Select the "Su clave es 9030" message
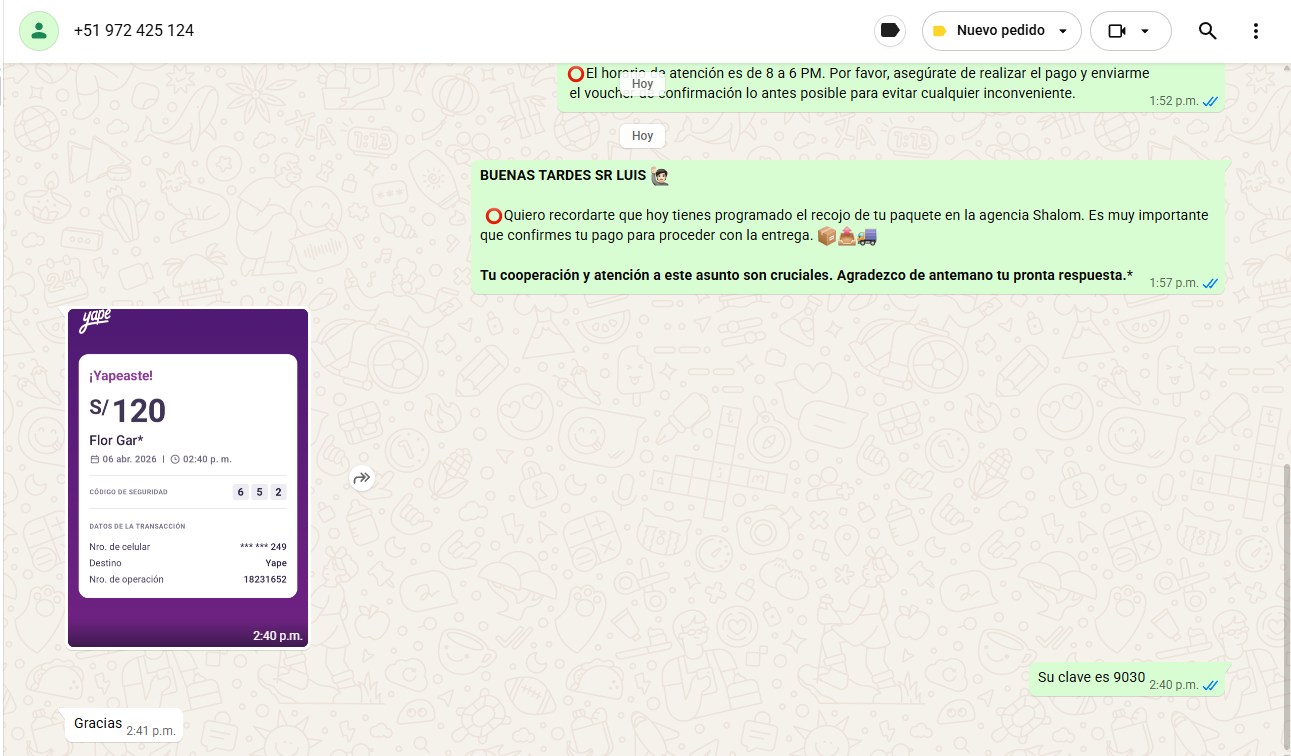The height and width of the screenshot is (756, 1291). [1091, 677]
